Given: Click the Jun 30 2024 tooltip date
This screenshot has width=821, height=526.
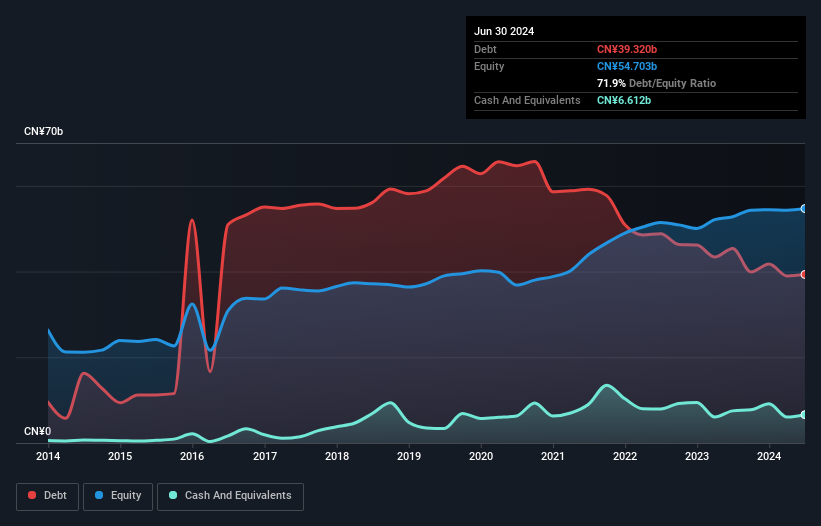Looking at the screenshot, I should click(504, 31).
